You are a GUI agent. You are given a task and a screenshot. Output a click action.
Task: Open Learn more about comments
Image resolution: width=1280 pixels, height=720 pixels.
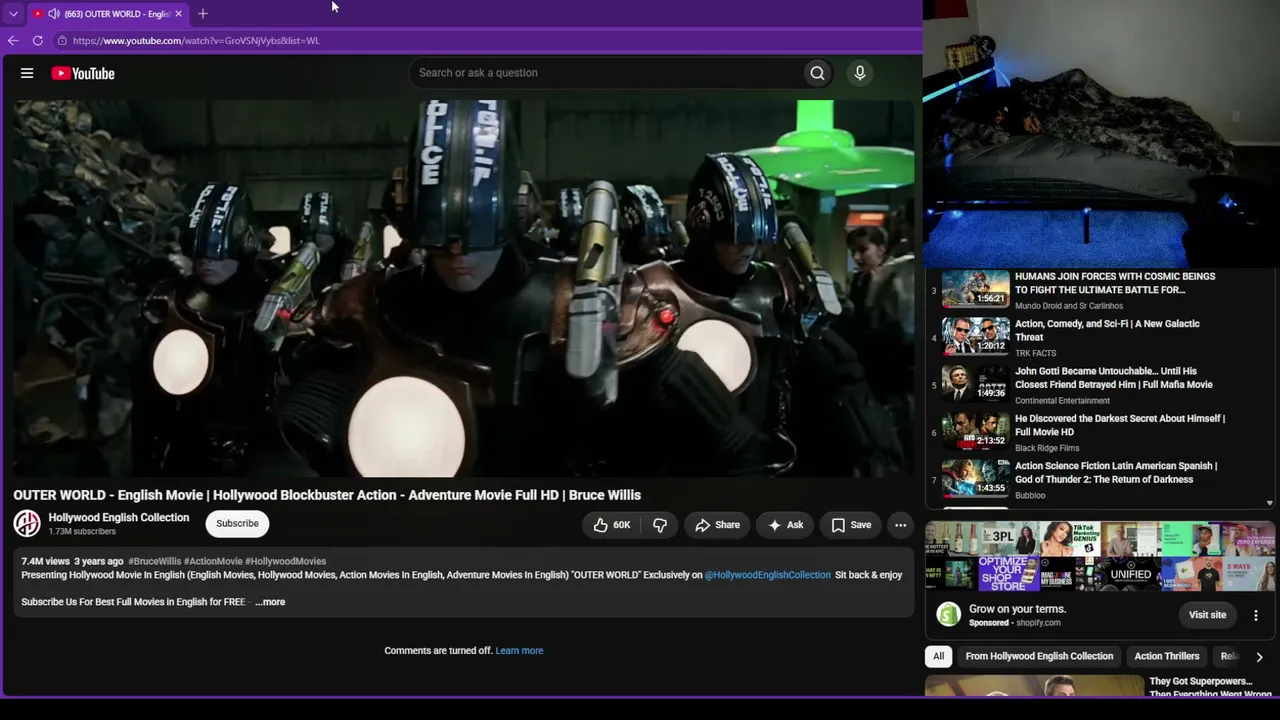[519, 651]
